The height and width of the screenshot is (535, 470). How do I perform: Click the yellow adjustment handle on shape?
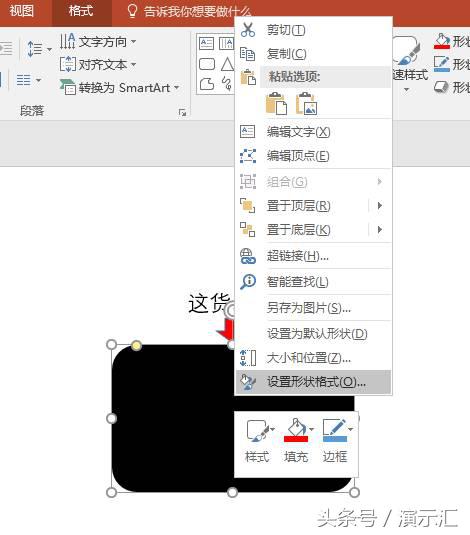136,346
